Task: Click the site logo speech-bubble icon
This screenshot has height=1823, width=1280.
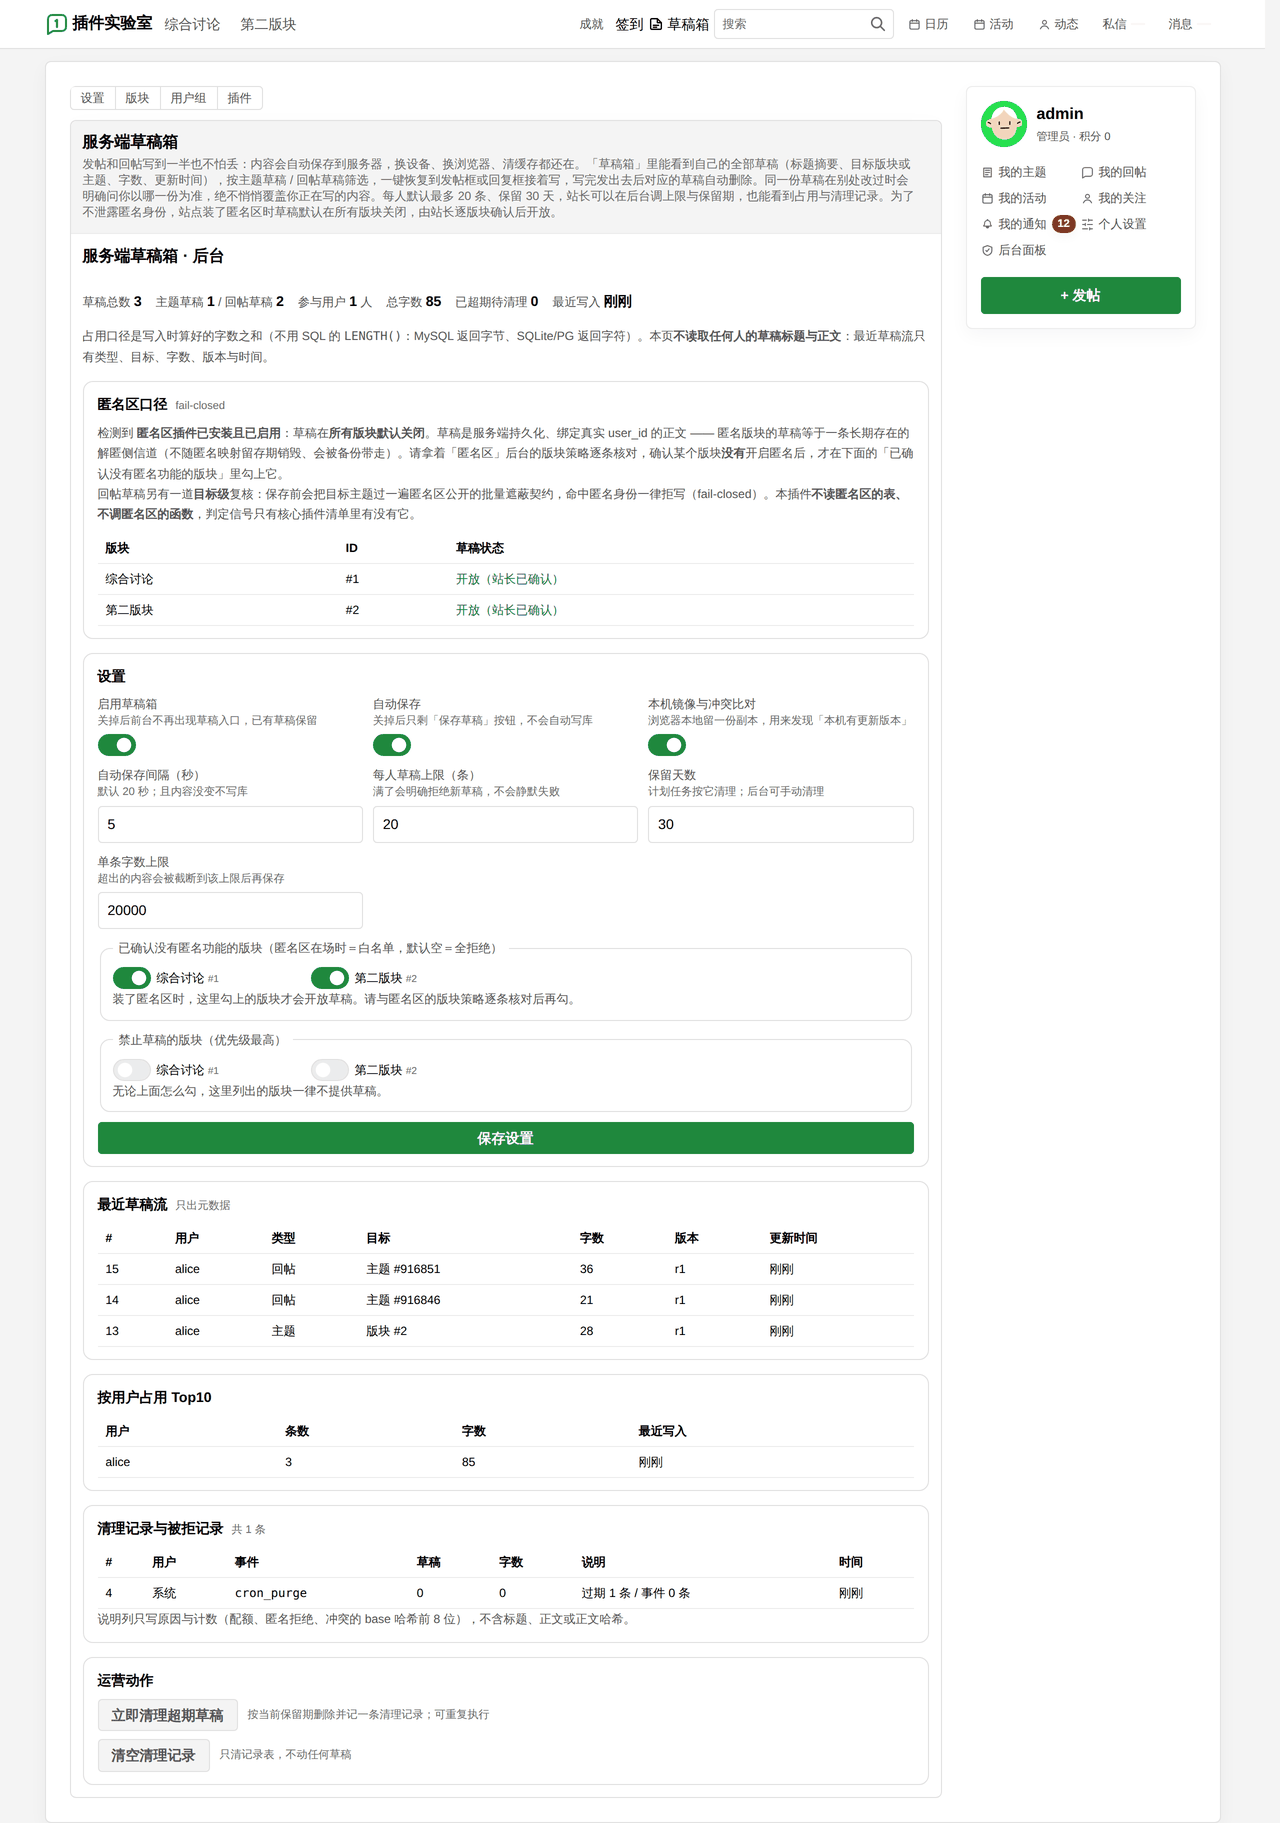Action: [57, 23]
